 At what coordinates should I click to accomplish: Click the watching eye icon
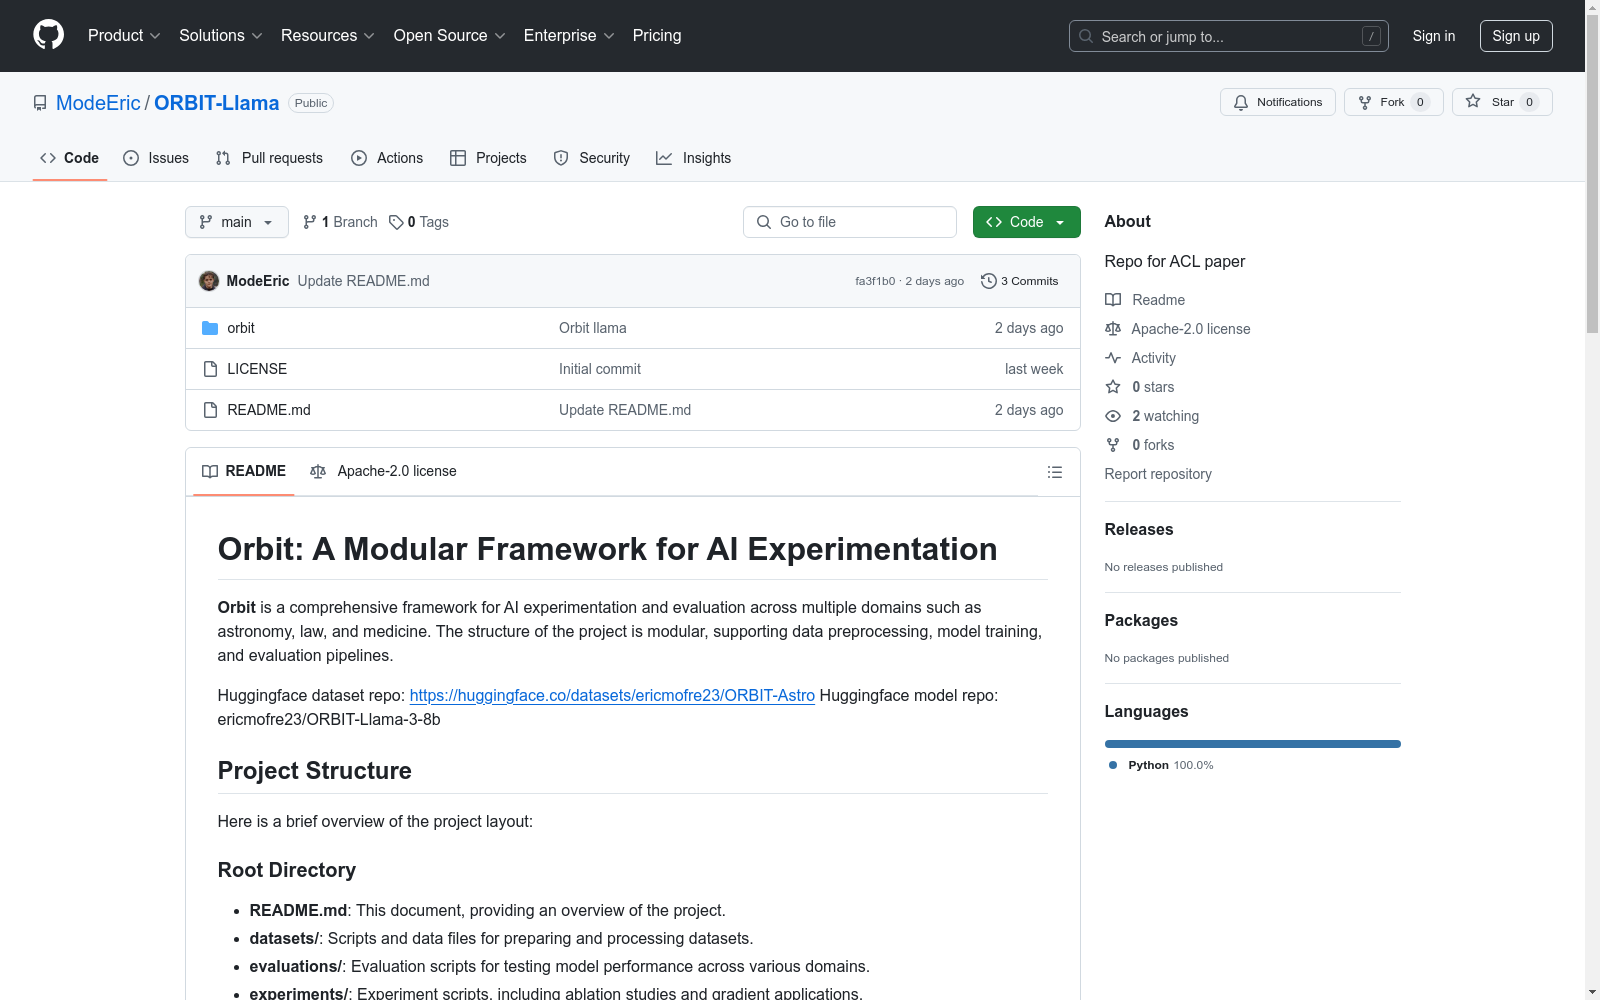click(1113, 416)
